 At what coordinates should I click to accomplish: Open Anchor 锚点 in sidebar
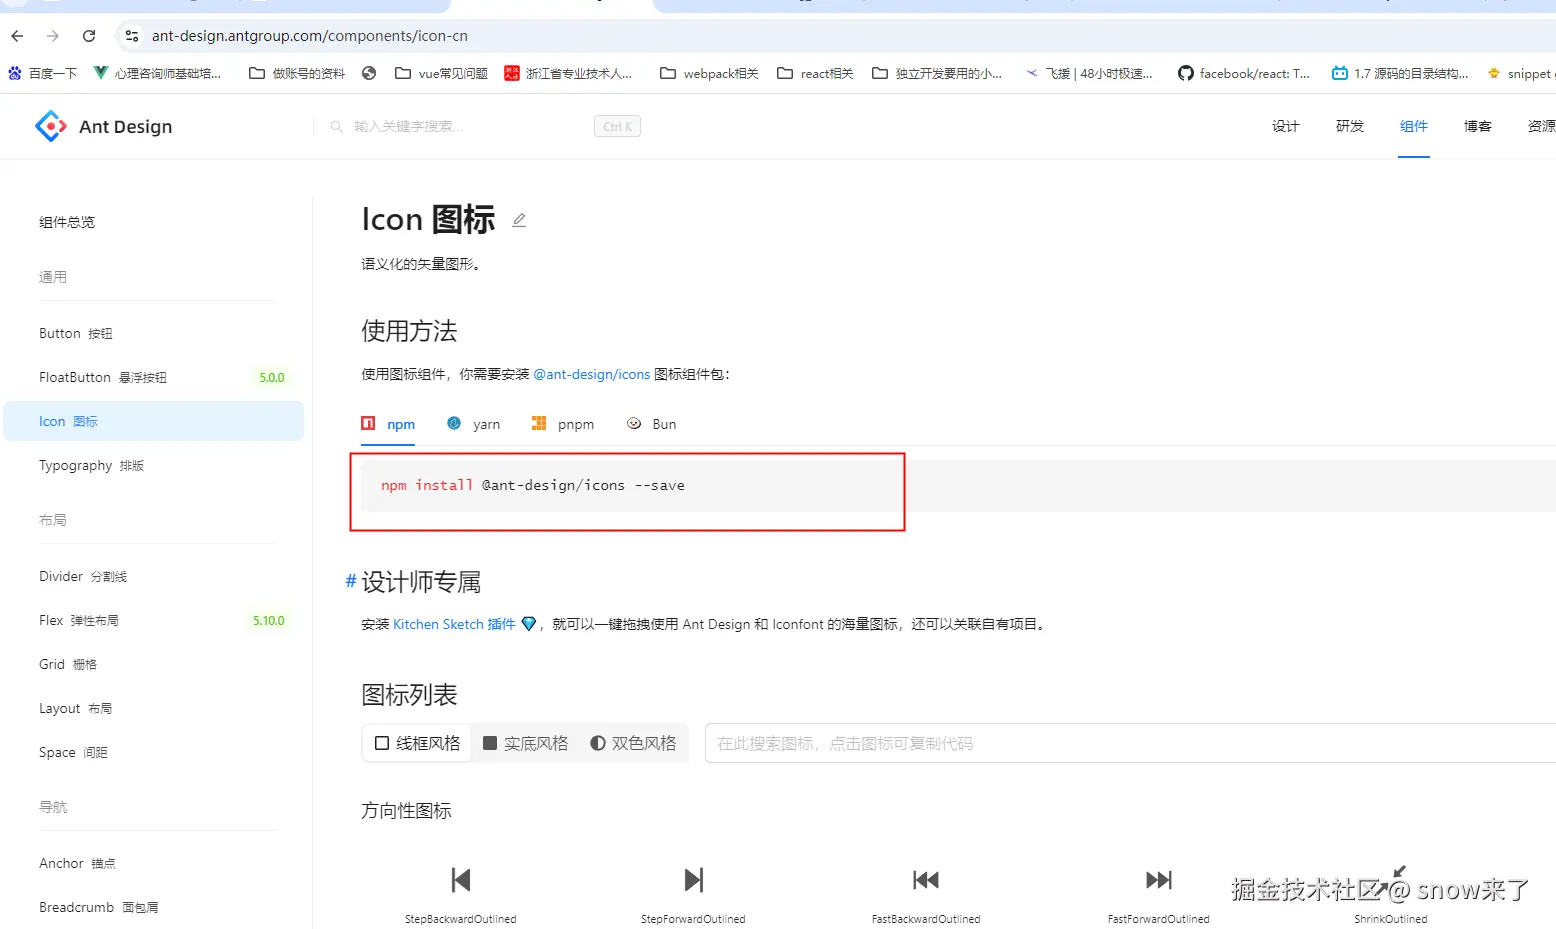(154, 863)
